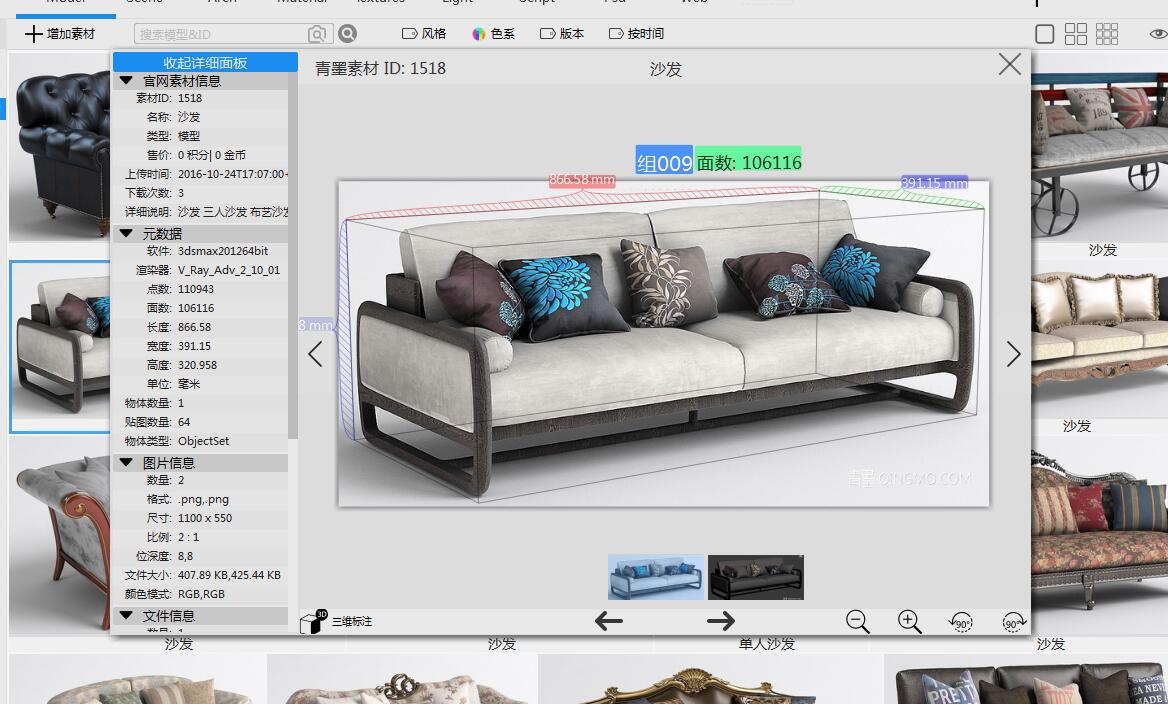Click the 详细说明 description row
This screenshot has height=704, width=1168.
(x=200, y=212)
